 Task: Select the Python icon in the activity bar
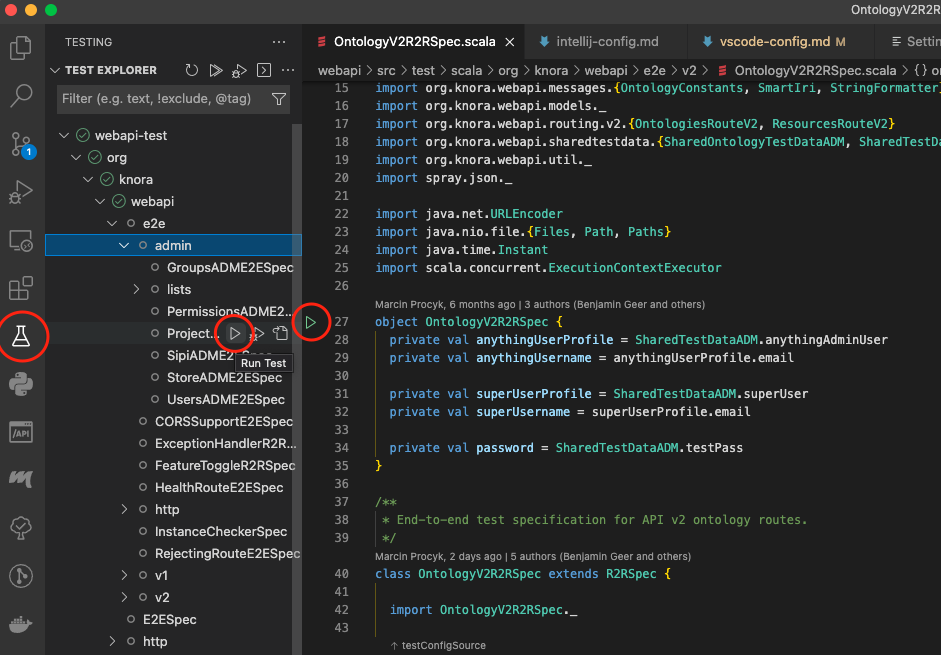[x=22, y=383]
